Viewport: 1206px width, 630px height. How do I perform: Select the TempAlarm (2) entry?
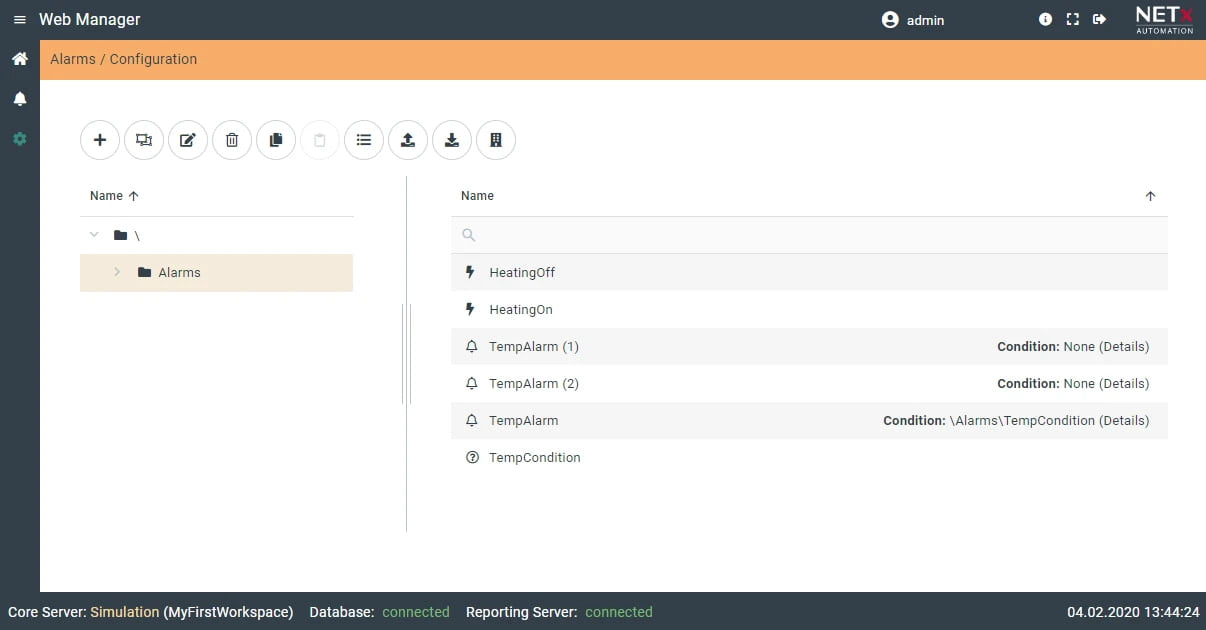(x=809, y=383)
